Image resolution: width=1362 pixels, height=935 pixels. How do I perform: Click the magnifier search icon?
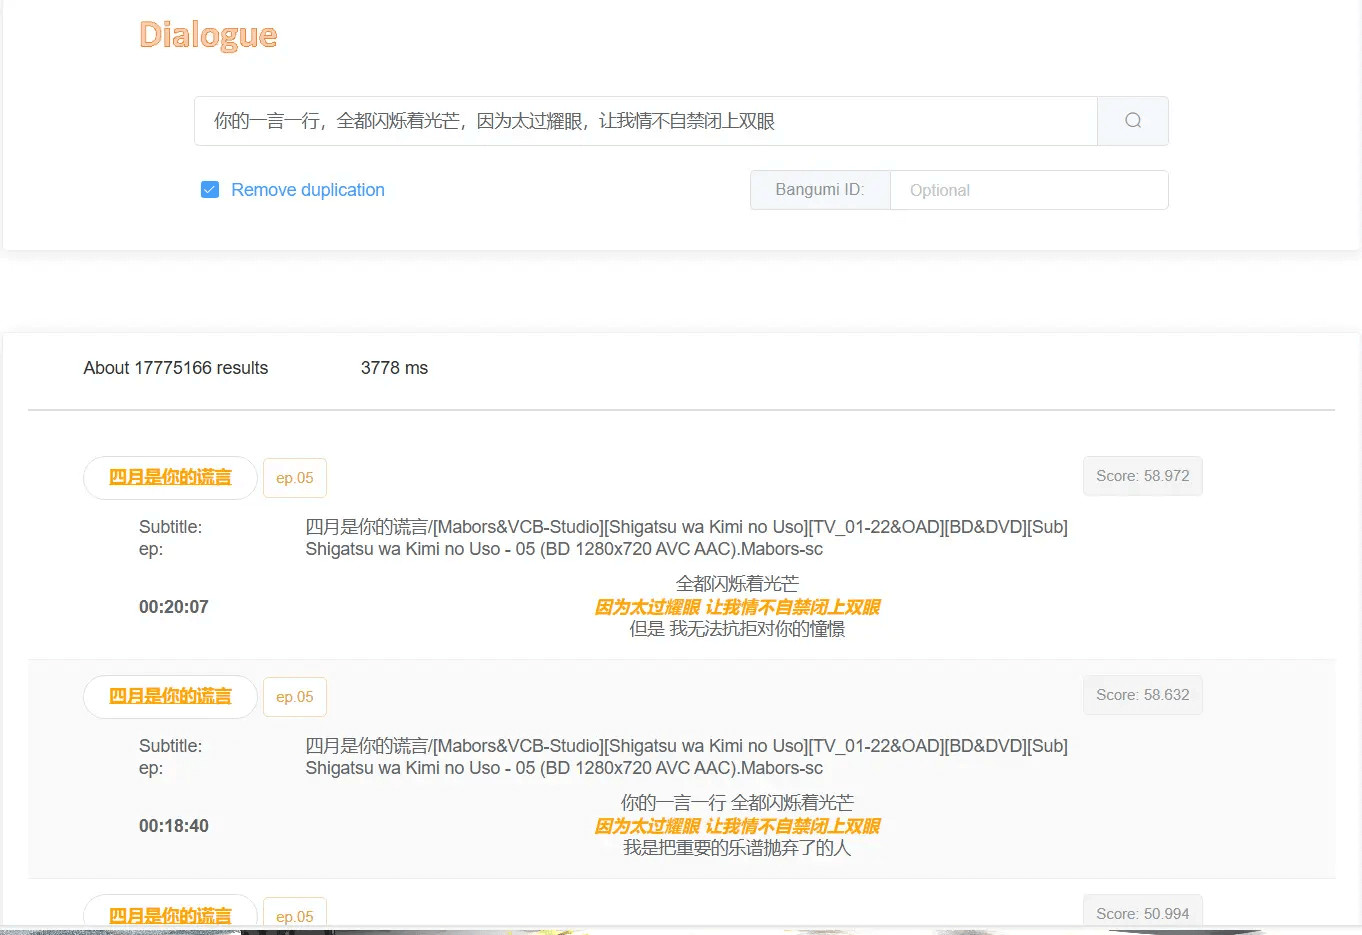click(x=1132, y=120)
